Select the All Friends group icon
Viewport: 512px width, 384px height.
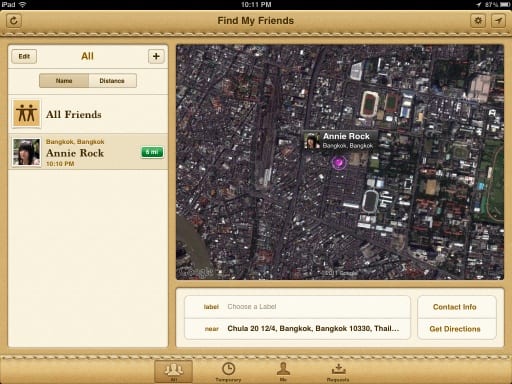click(27, 114)
